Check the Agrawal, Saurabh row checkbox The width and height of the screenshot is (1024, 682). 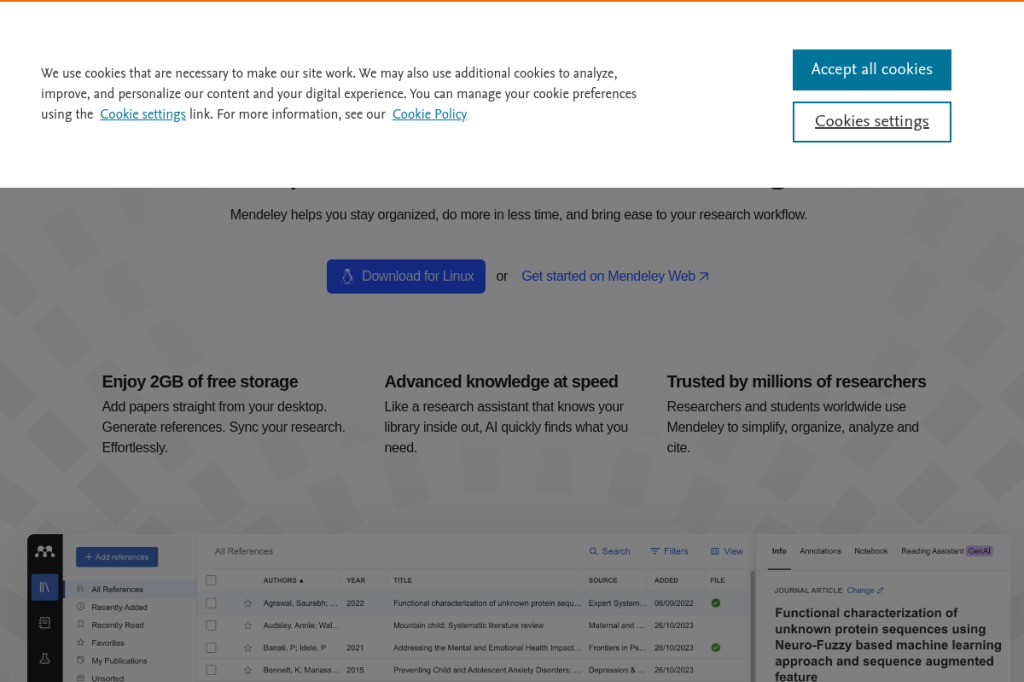click(x=211, y=603)
